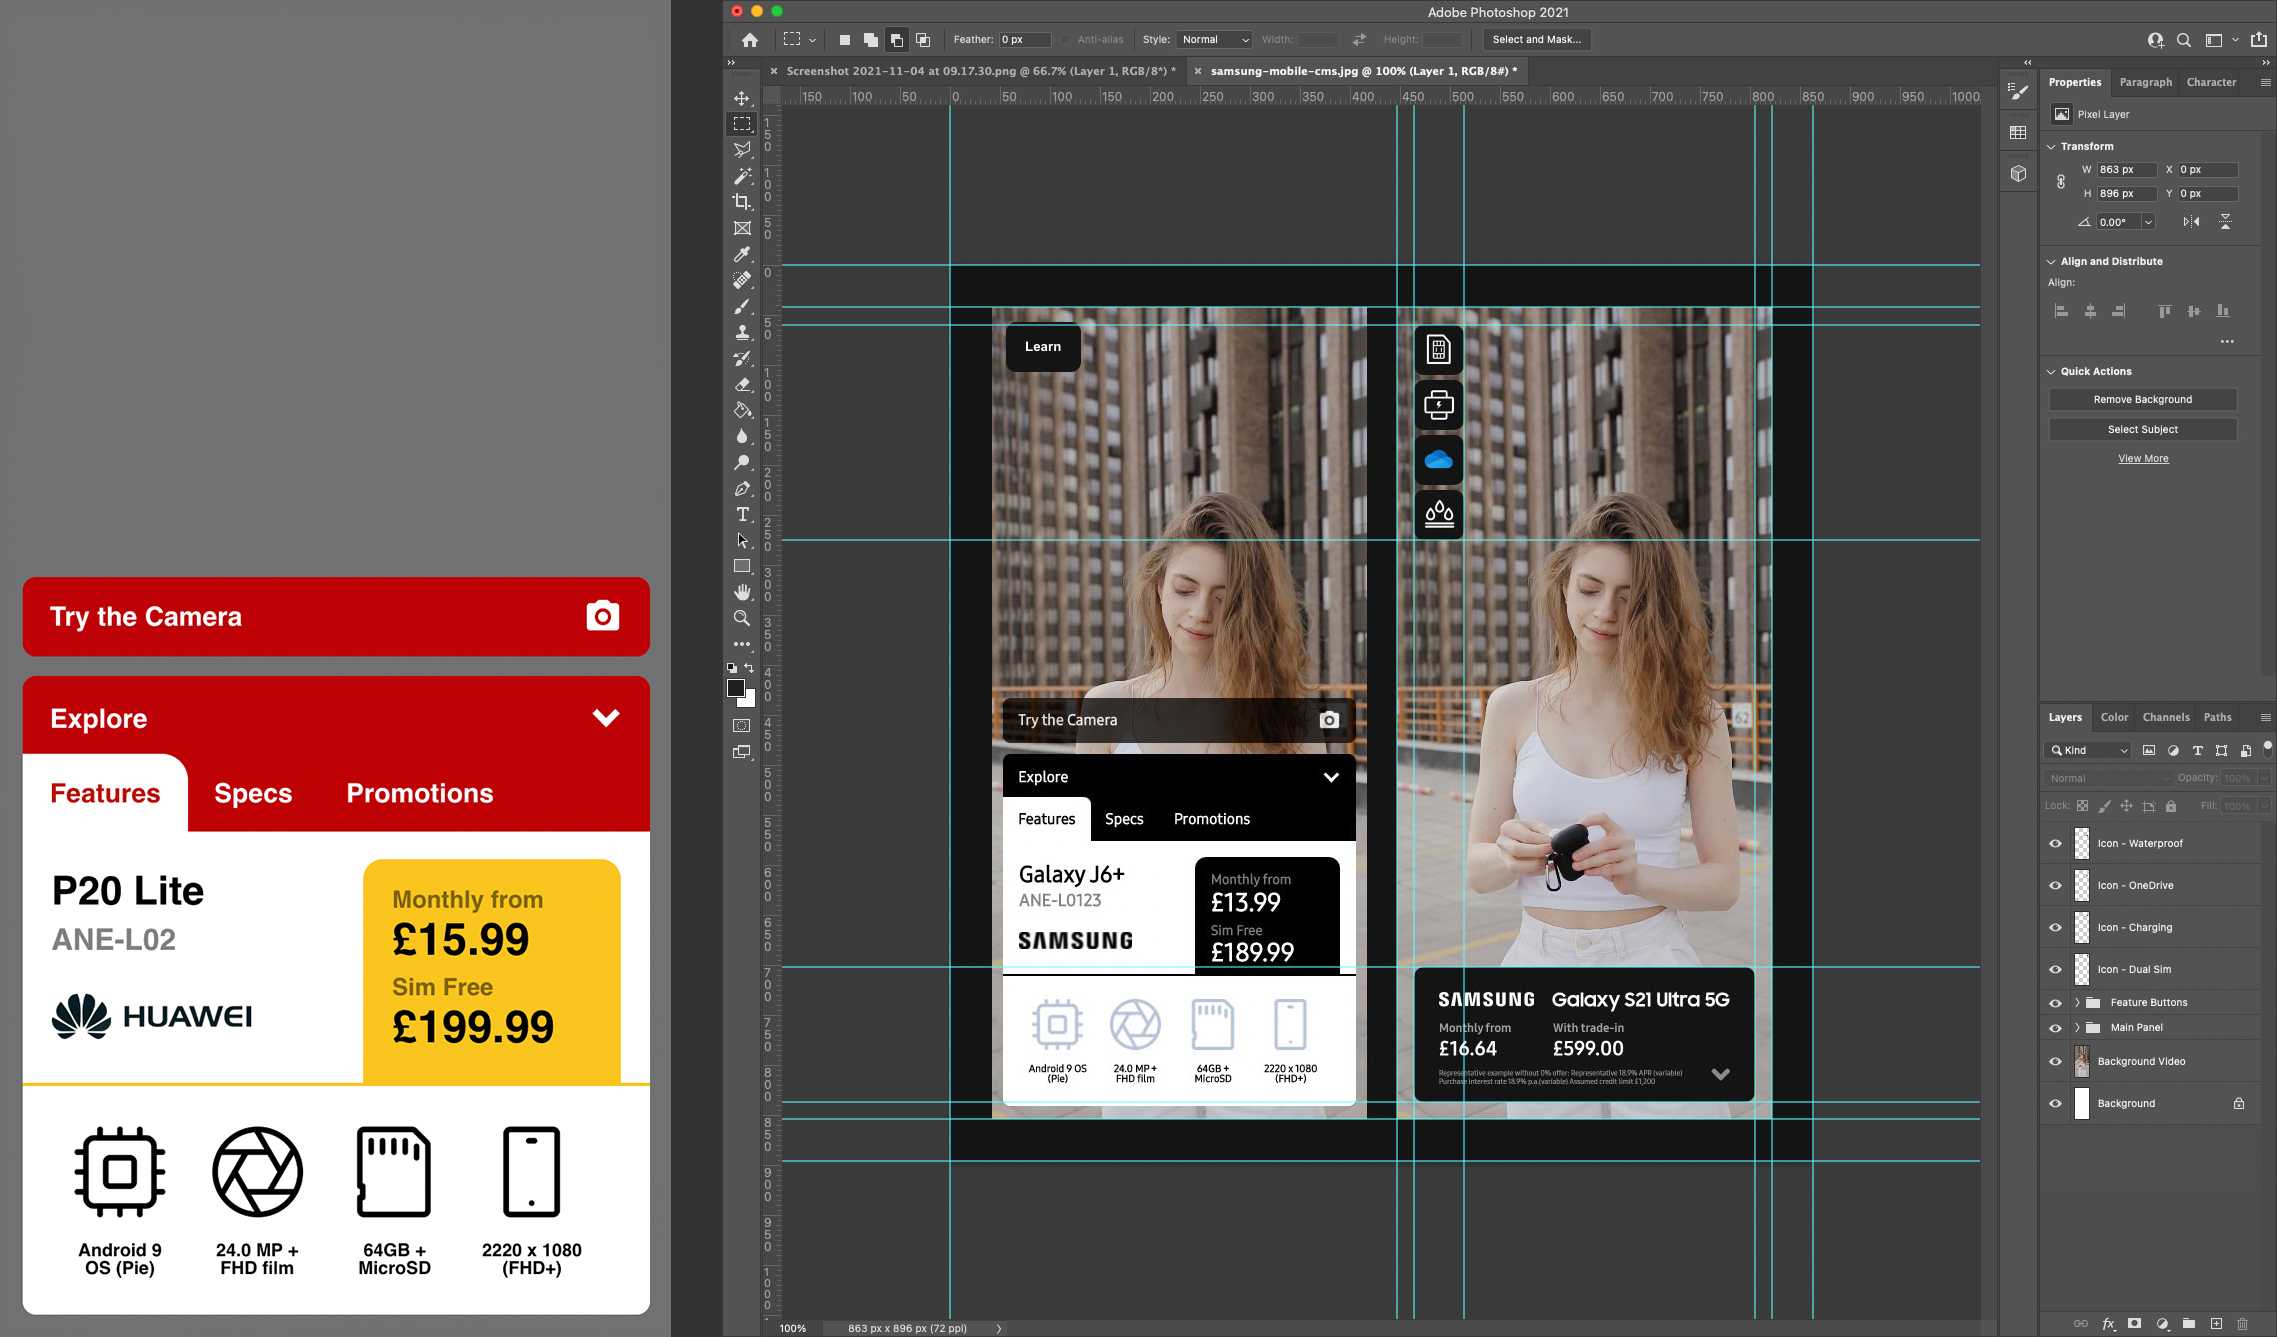Open the Character panel tab
Screen dimensions: 2277x1337
[x=2210, y=82]
